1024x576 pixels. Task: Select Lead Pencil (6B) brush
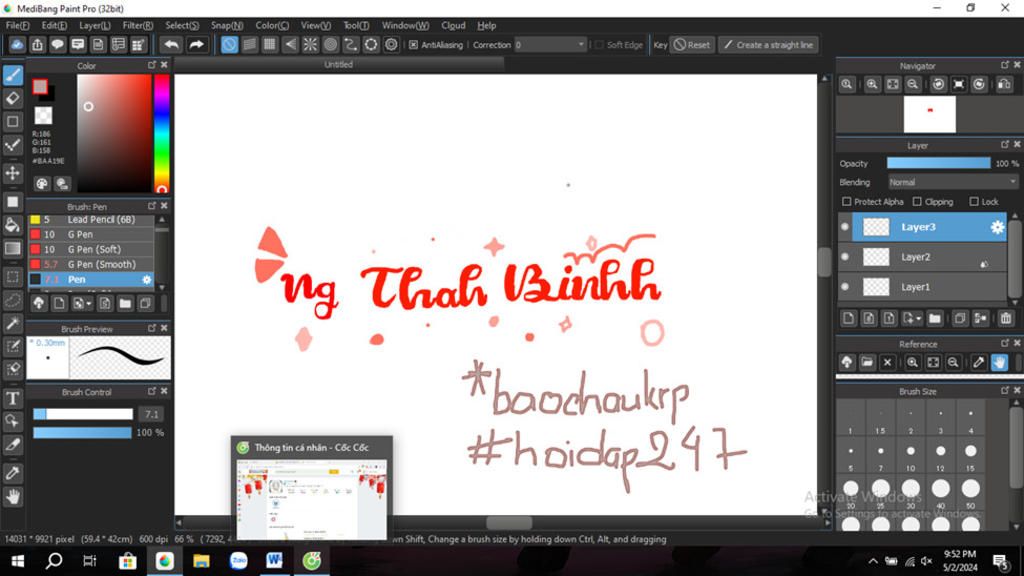[91, 219]
